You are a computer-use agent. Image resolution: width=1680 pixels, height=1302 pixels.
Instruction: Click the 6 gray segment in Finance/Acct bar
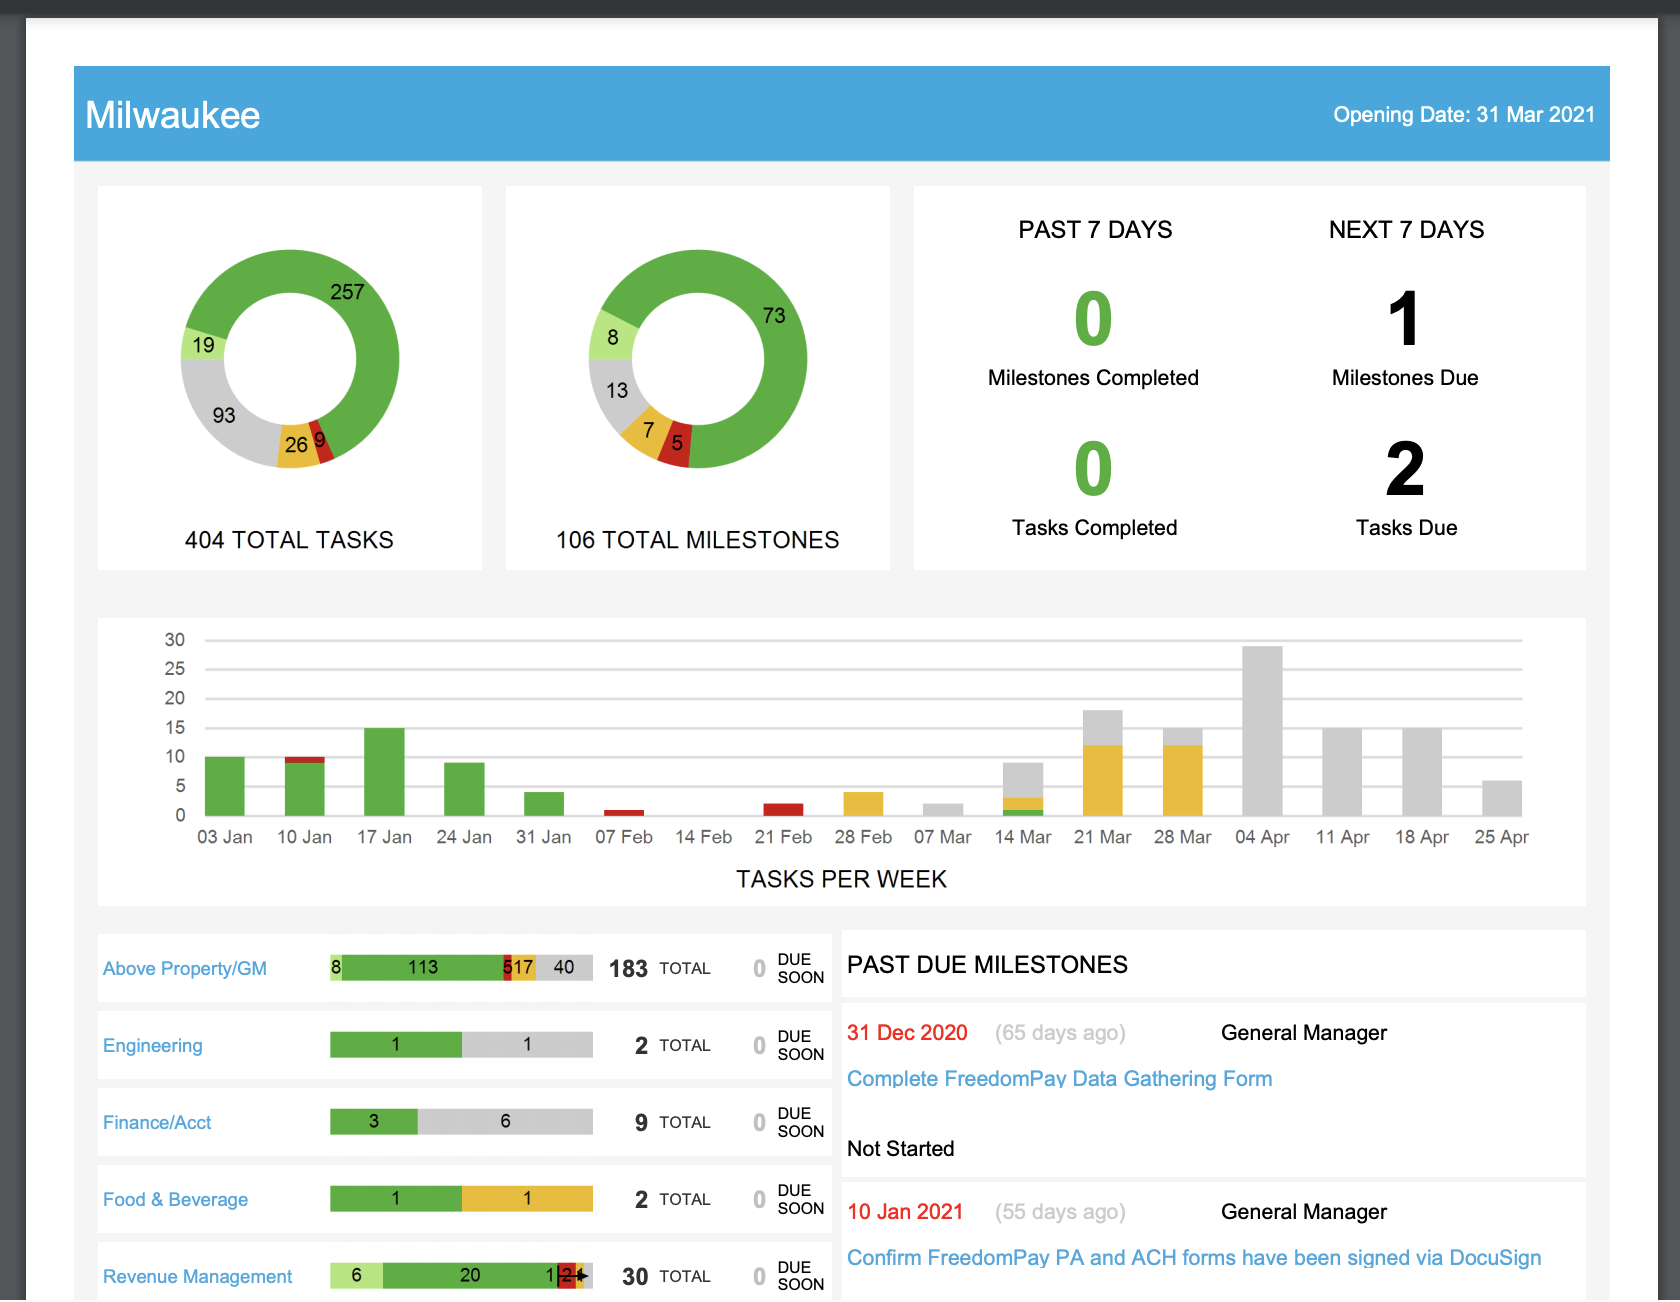(505, 1121)
